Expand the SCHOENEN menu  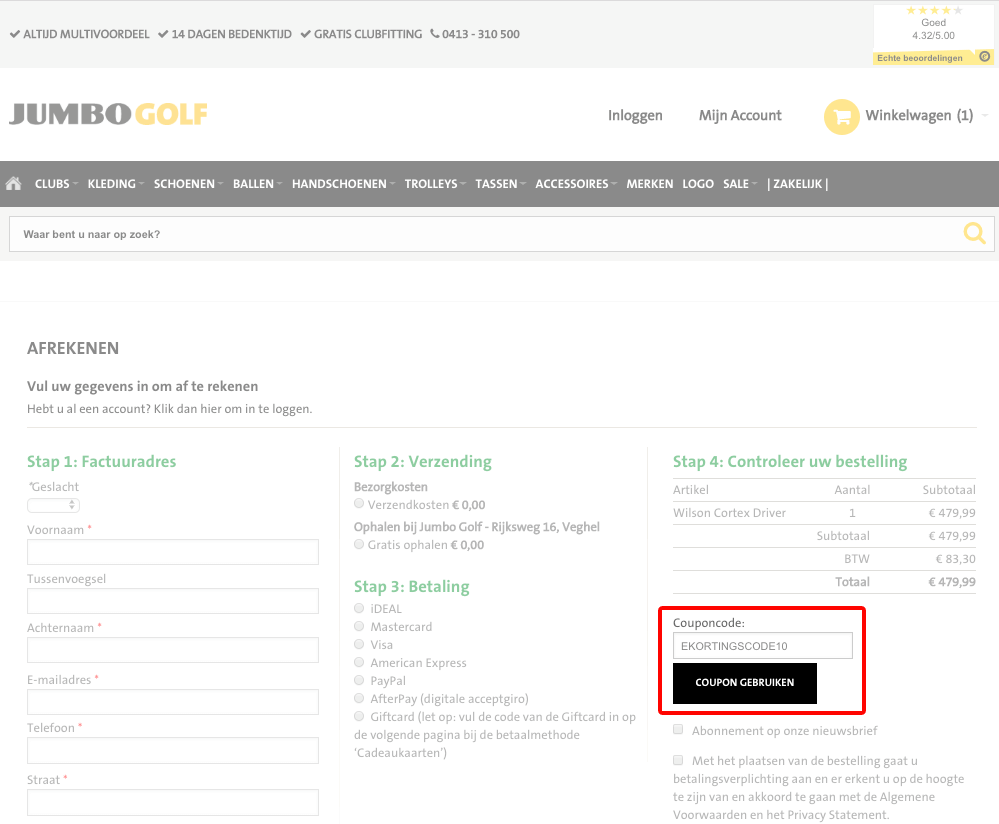coord(189,184)
